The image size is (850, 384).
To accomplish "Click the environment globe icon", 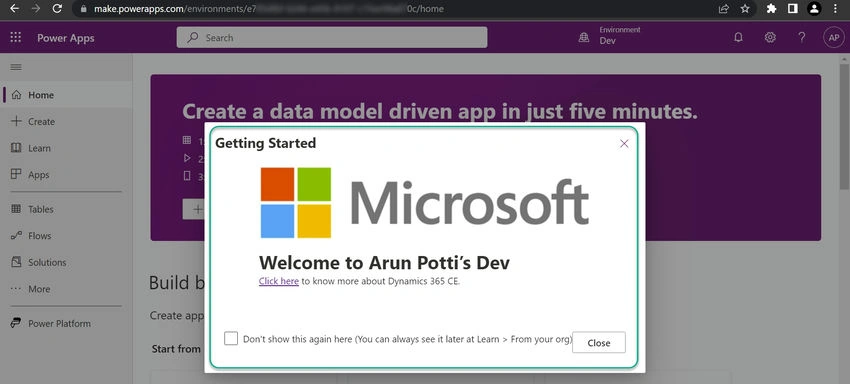I will (584, 37).
